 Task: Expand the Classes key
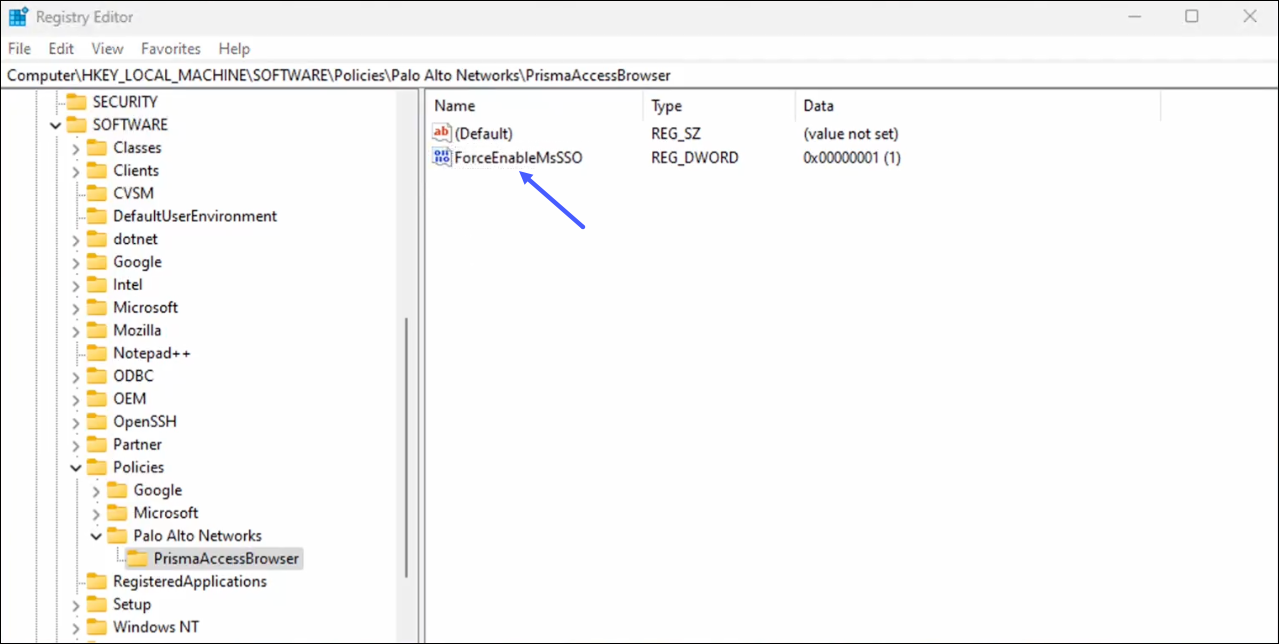click(75, 148)
